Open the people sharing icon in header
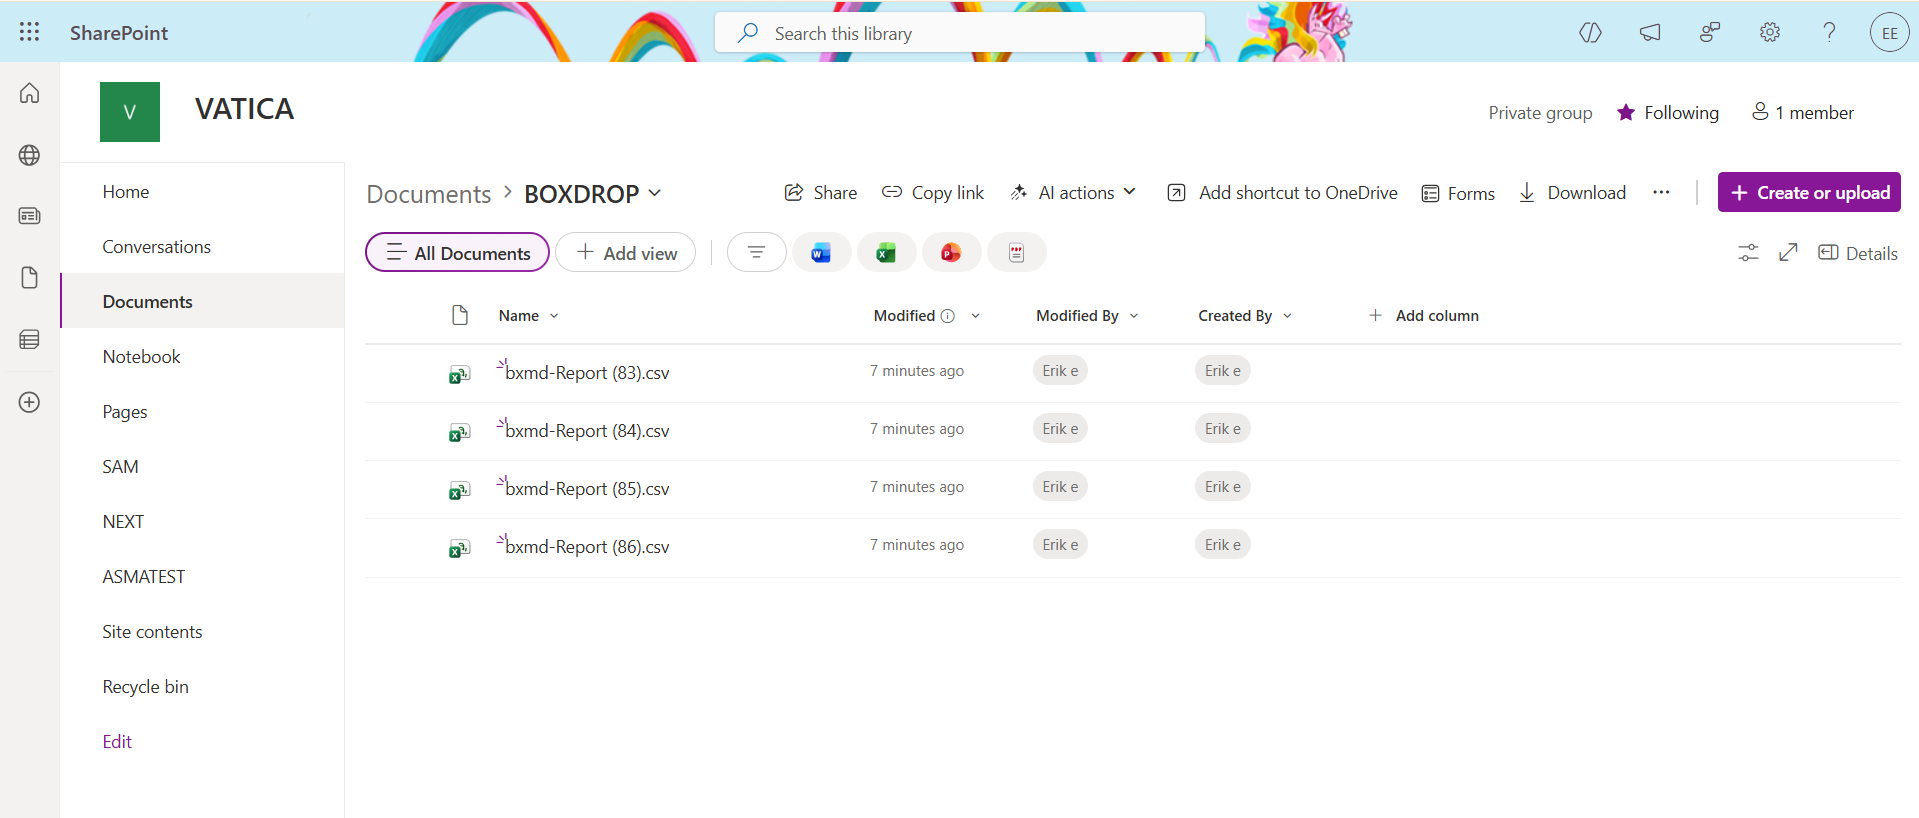The height and width of the screenshot is (818, 1919). pos(1710,33)
